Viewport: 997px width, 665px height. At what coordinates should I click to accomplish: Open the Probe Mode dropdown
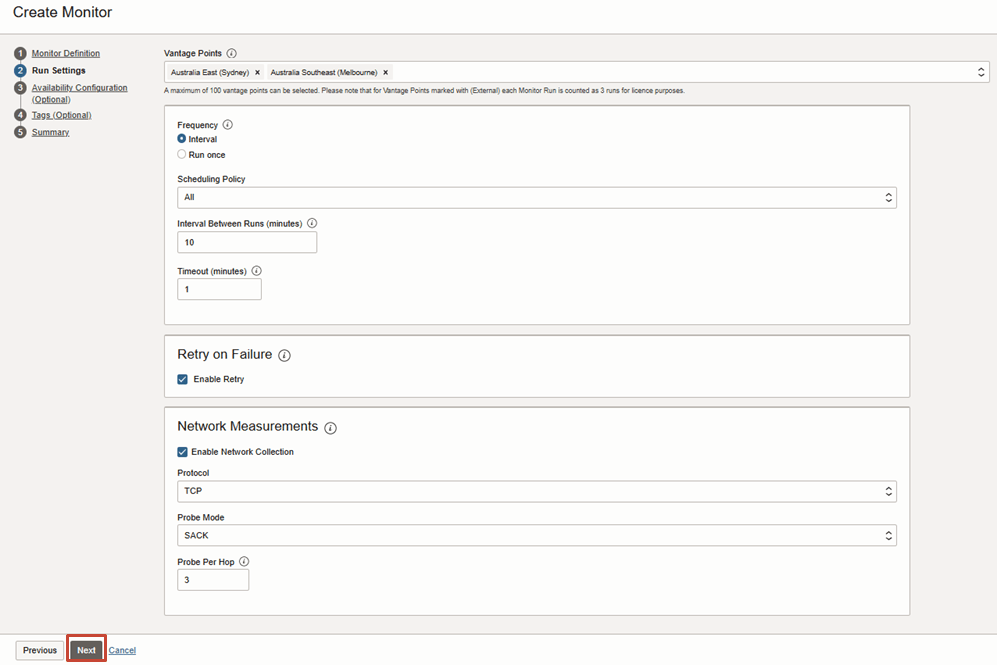(x=536, y=536)
